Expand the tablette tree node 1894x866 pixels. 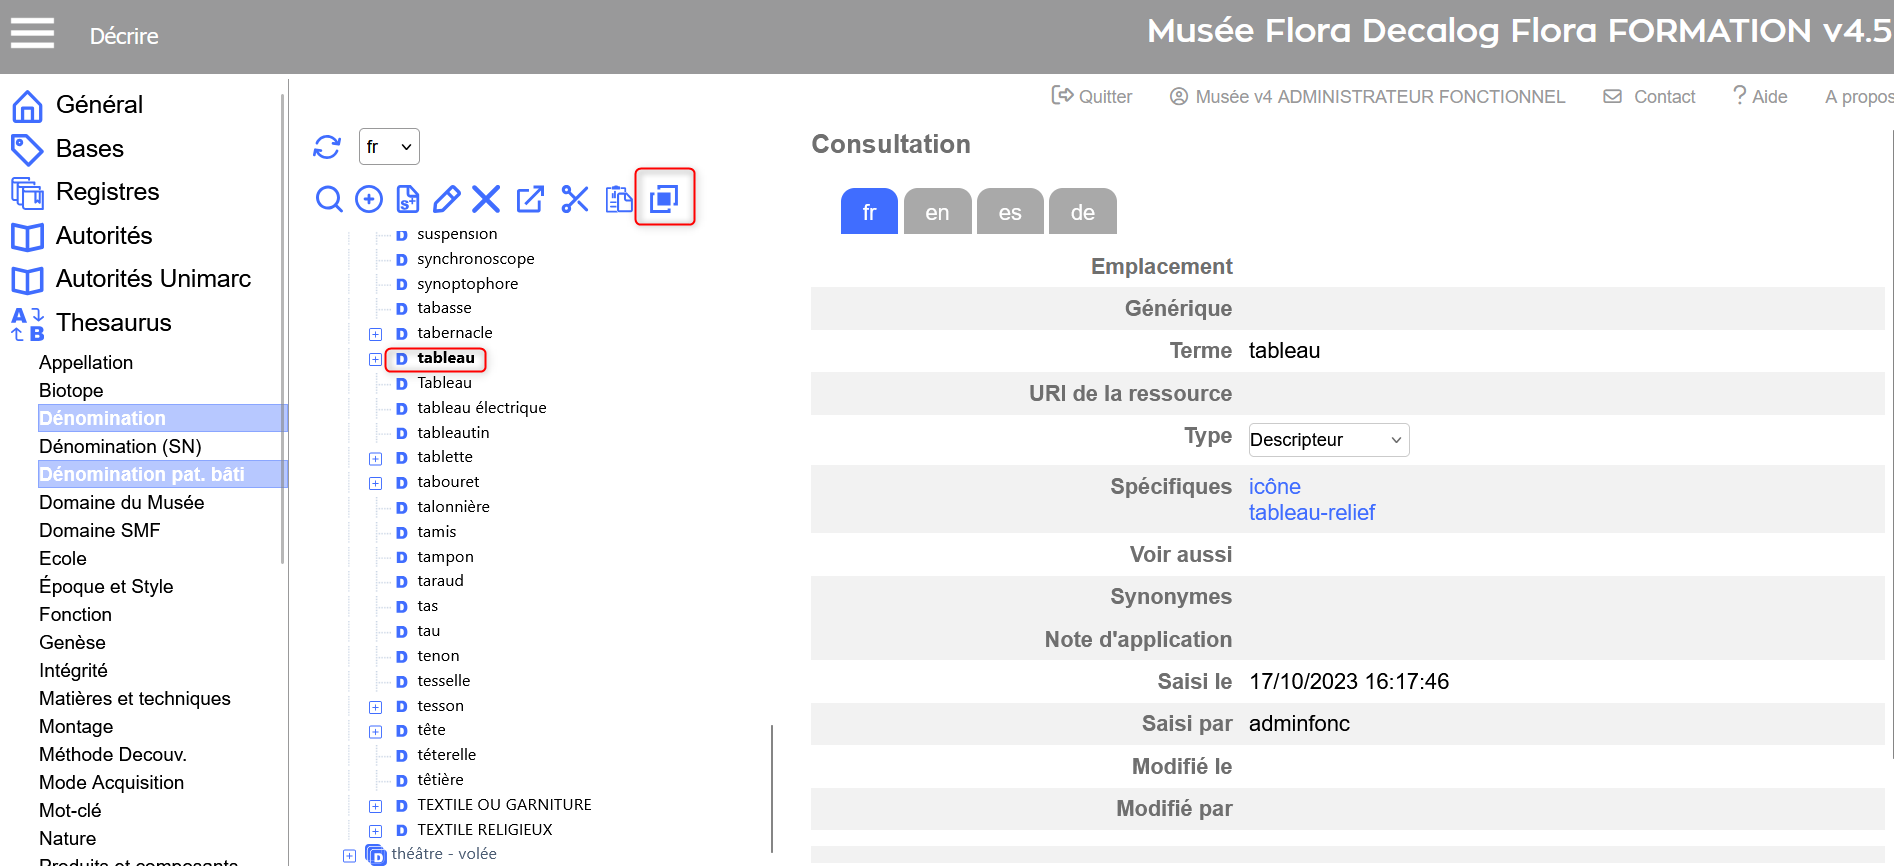coord(376,459)
